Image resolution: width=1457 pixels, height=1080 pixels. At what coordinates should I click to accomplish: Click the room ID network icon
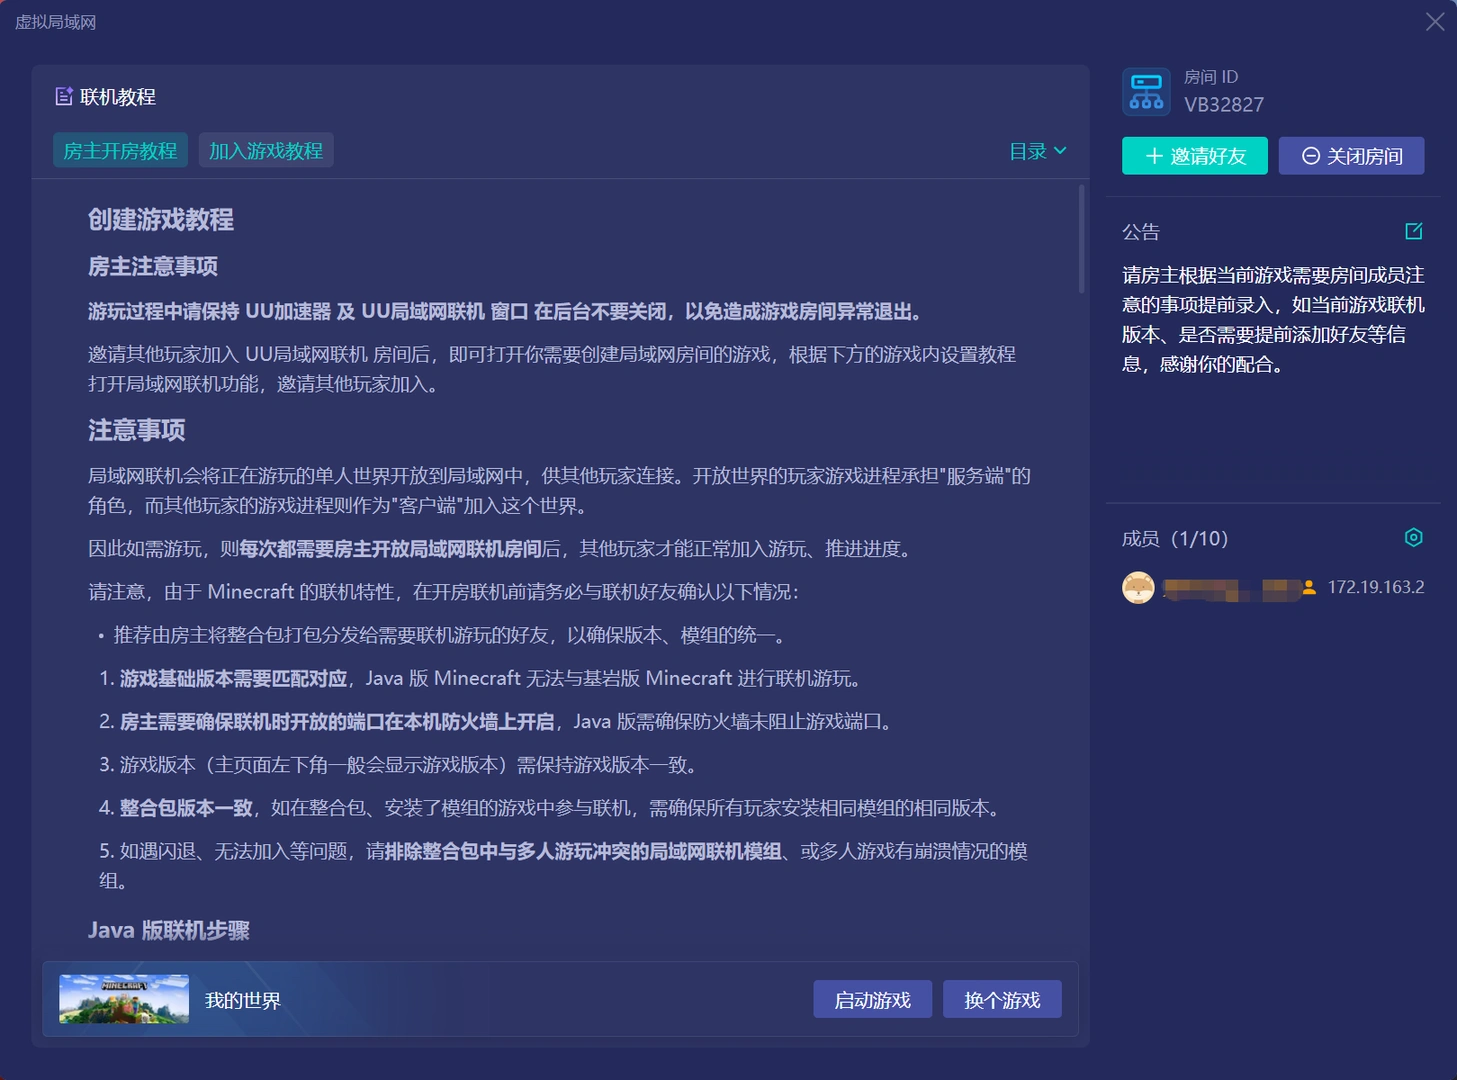click(x=1146, y=92)
